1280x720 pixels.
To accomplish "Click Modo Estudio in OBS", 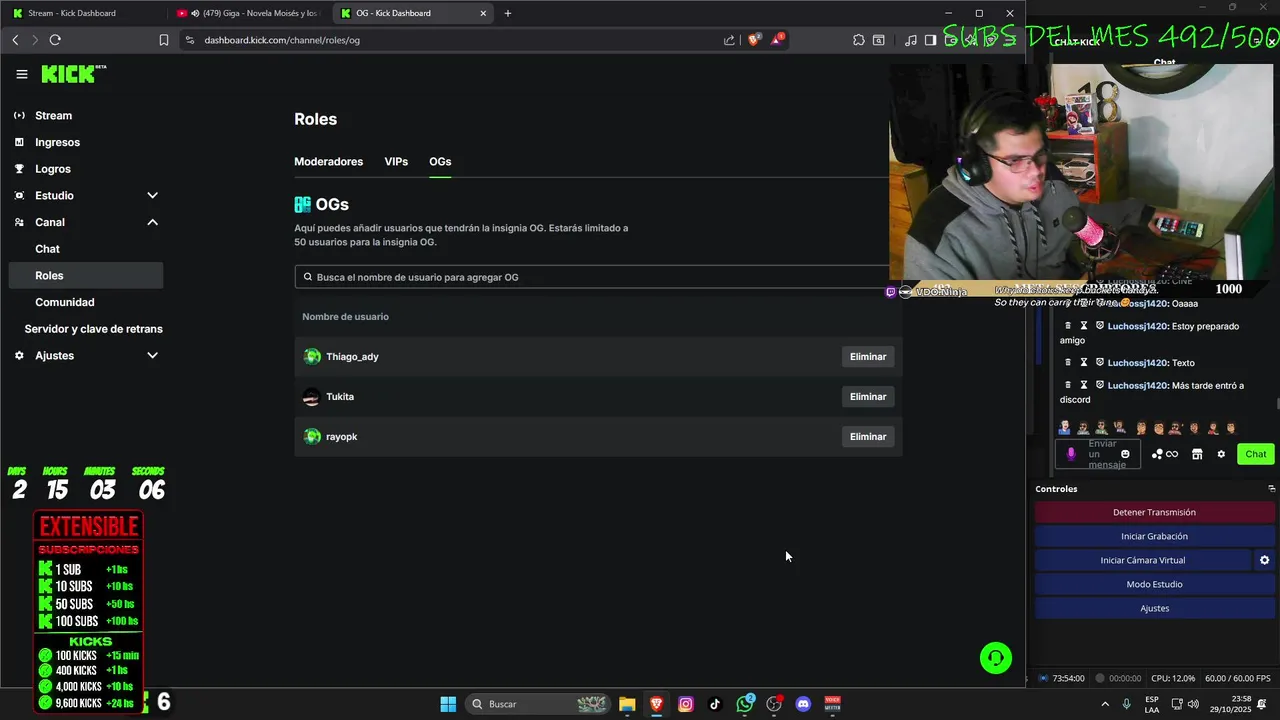I will pyautogui.click(x=1154, y=584).
